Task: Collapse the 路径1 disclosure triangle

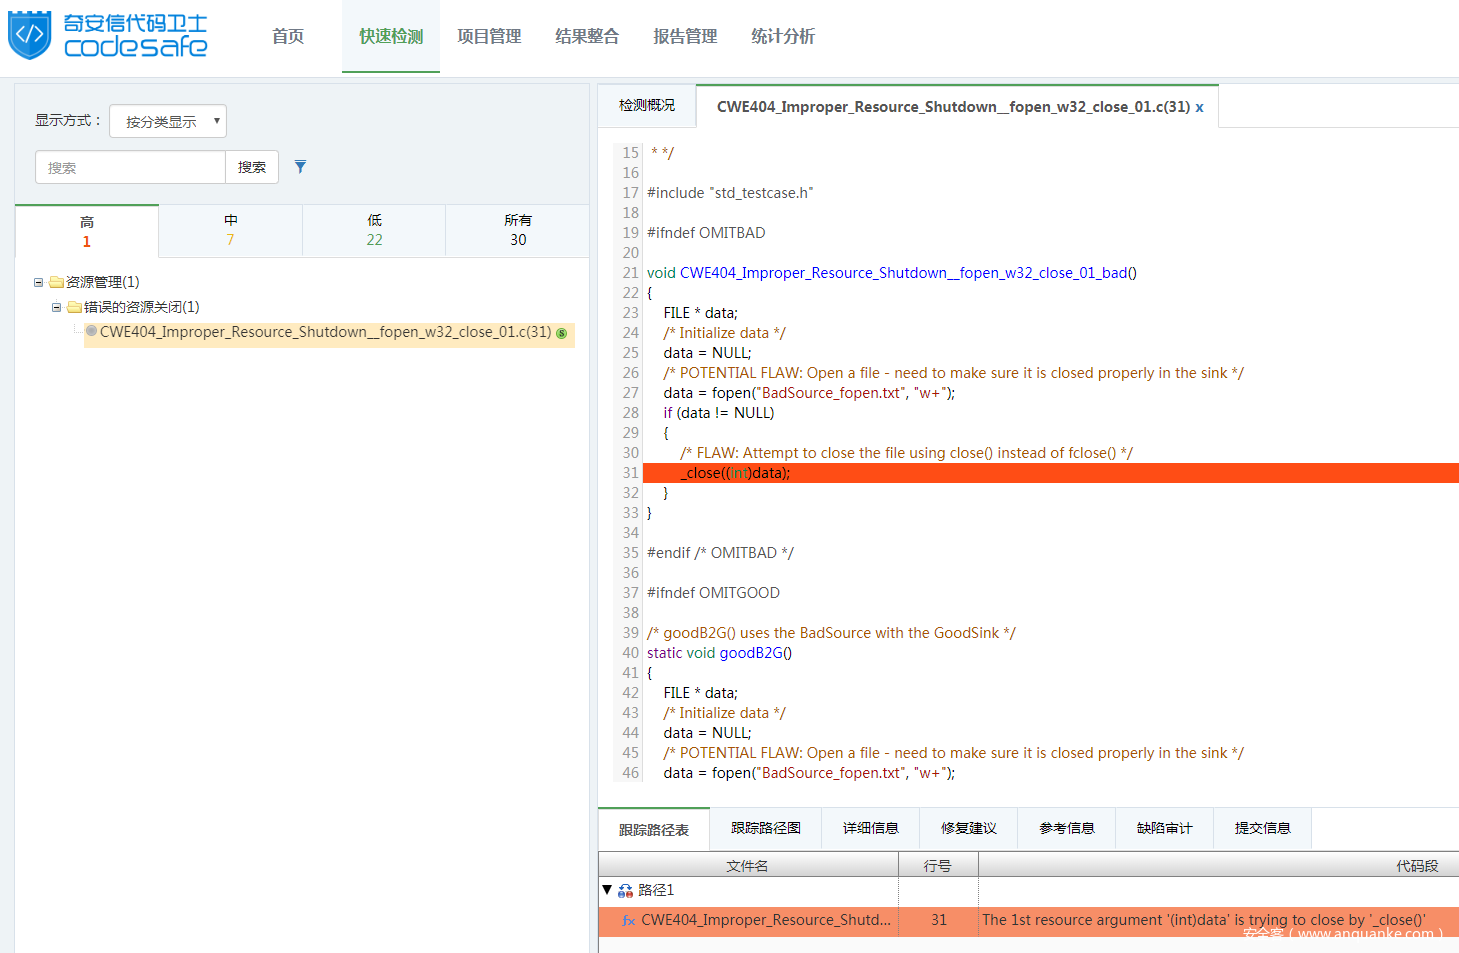Action: pos(607,889)
